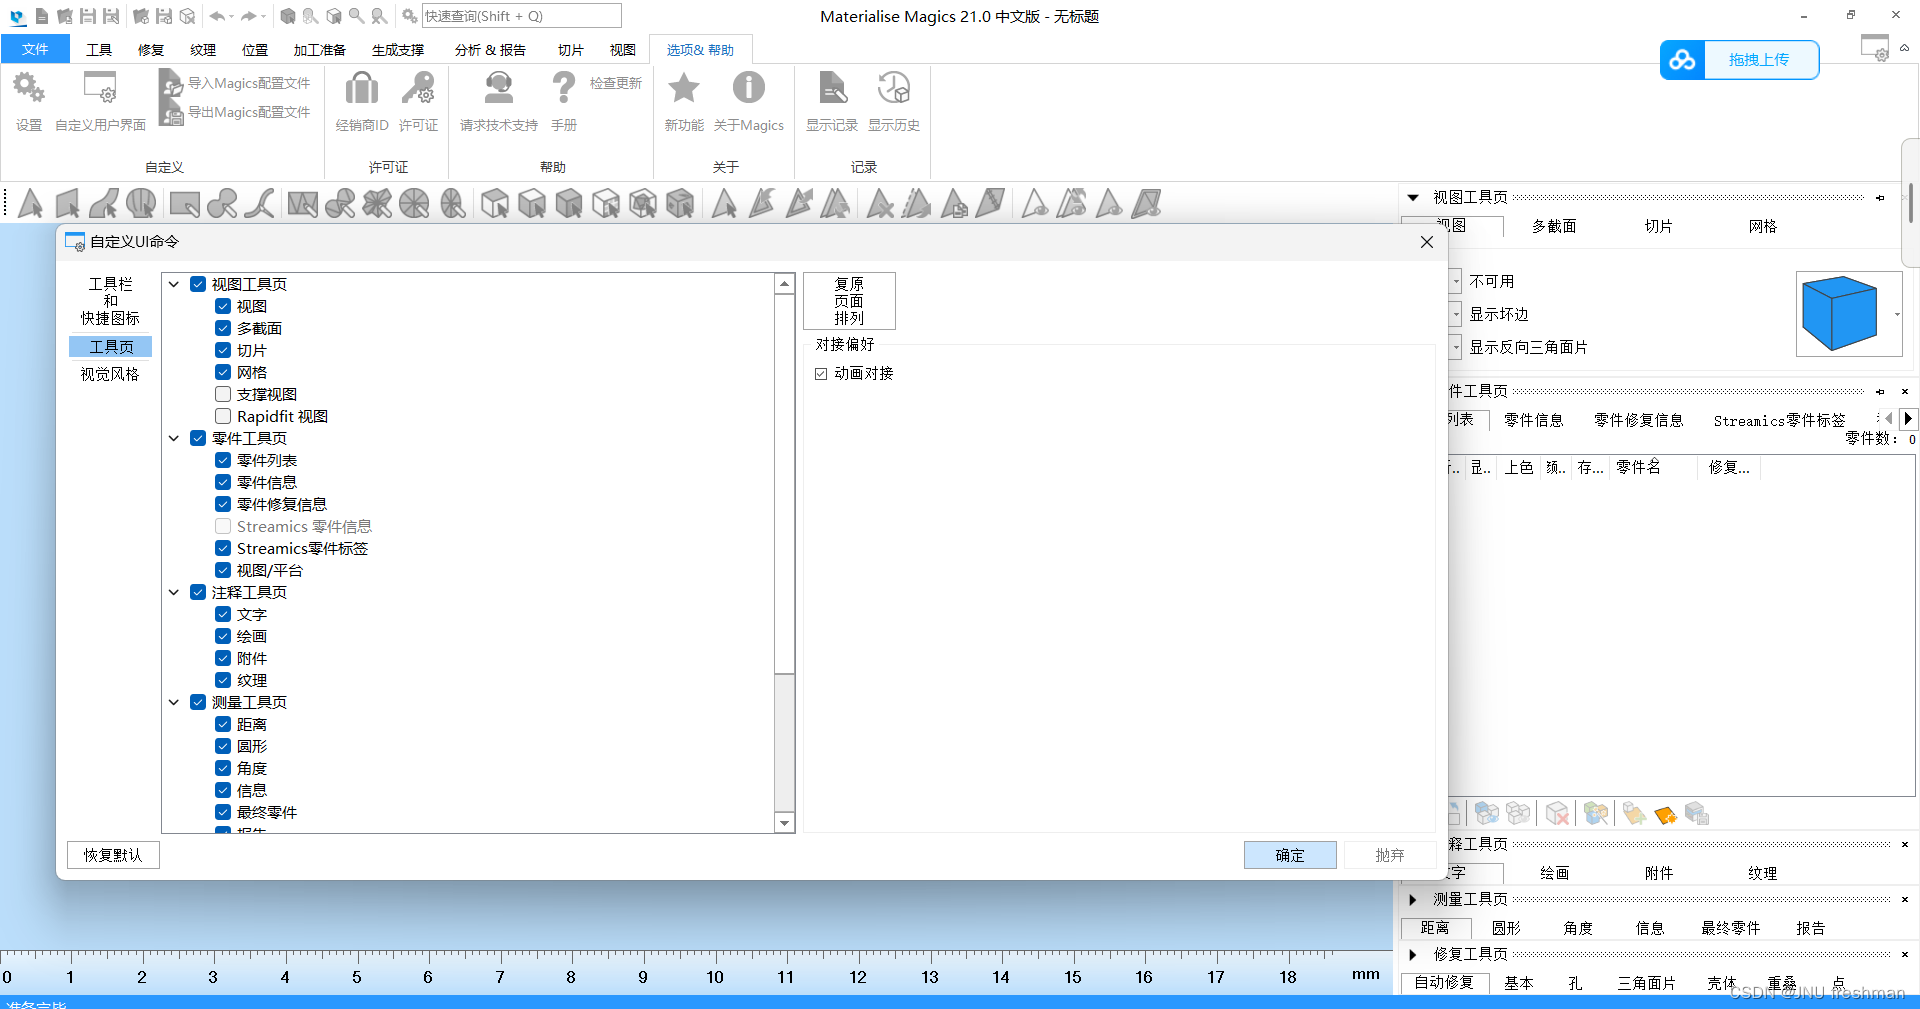The height and width of the screenshot is (1009, 1920).
Task: Click the 显示记录 icon
Action: 832,89
